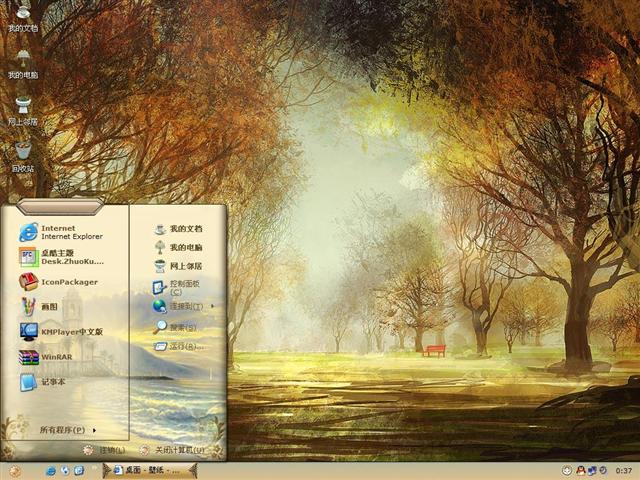Expand the quick launch overflow chevron
Image resolution: width=640 pixels, height=480 pixels.
click(94, 468)
